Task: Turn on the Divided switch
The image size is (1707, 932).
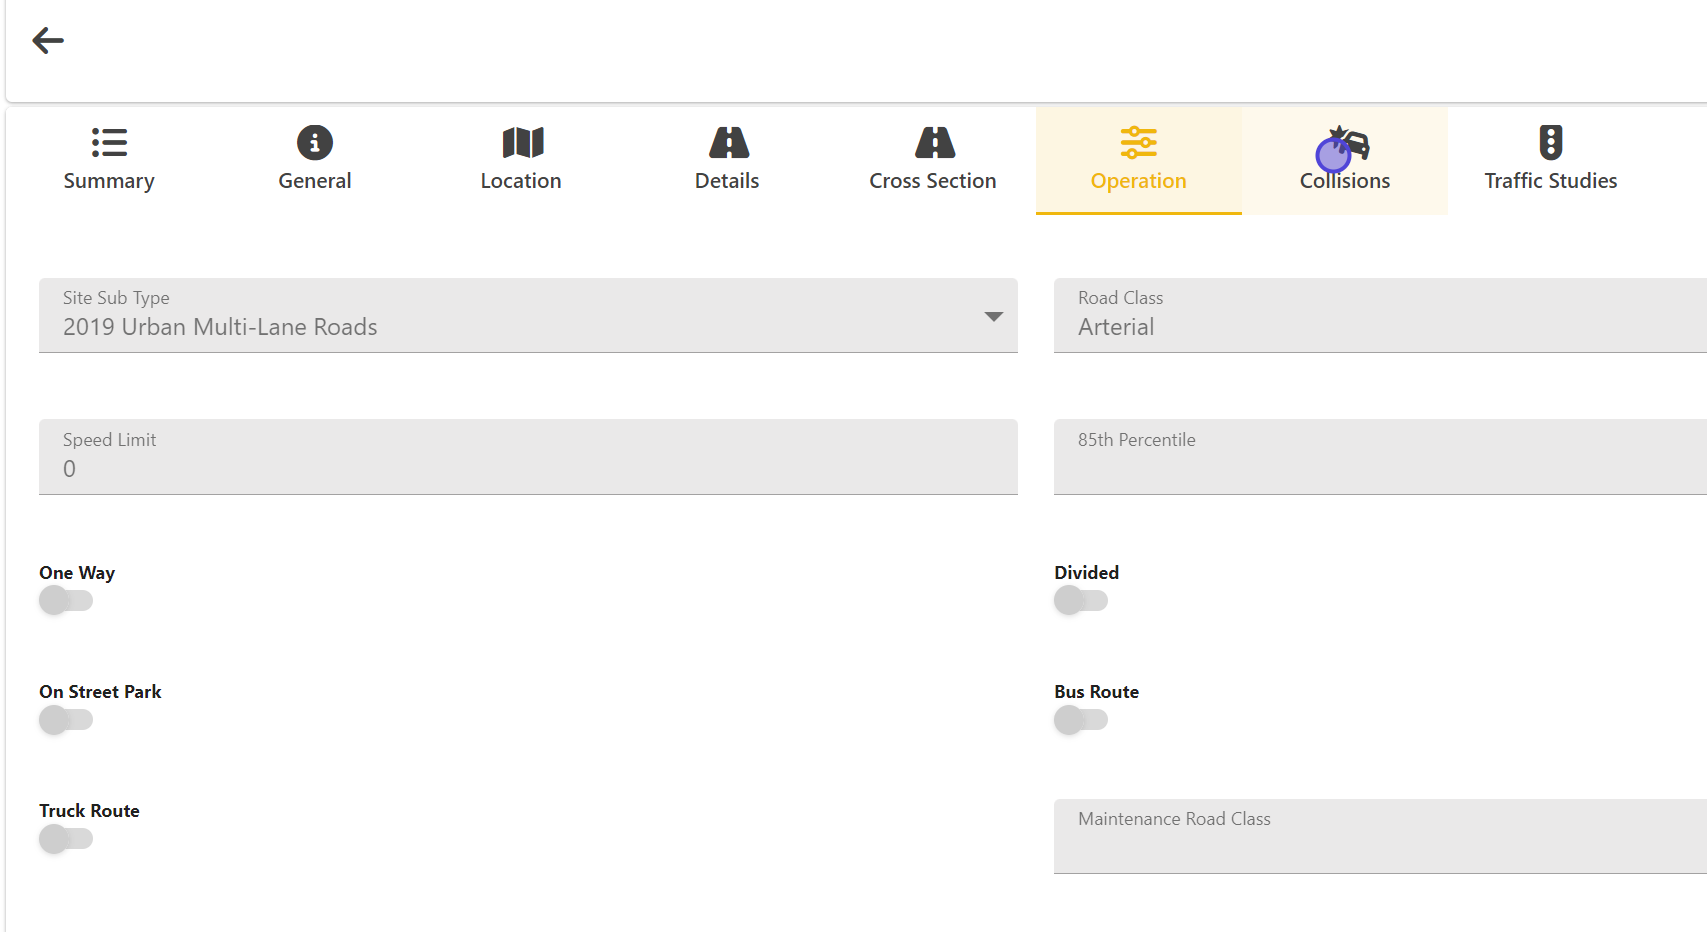Action: (x=1081, y=601)
